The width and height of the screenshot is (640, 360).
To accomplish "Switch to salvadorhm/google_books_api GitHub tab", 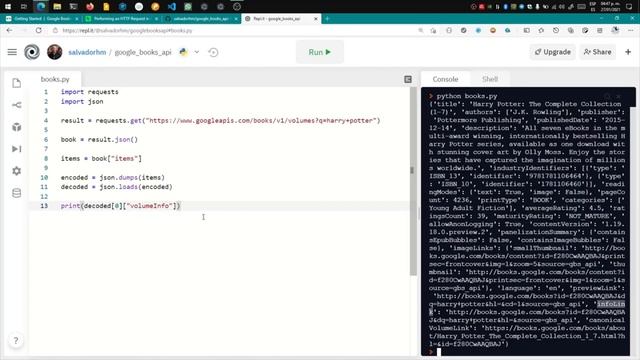I will pyautogui.click(x=201, y=19).
